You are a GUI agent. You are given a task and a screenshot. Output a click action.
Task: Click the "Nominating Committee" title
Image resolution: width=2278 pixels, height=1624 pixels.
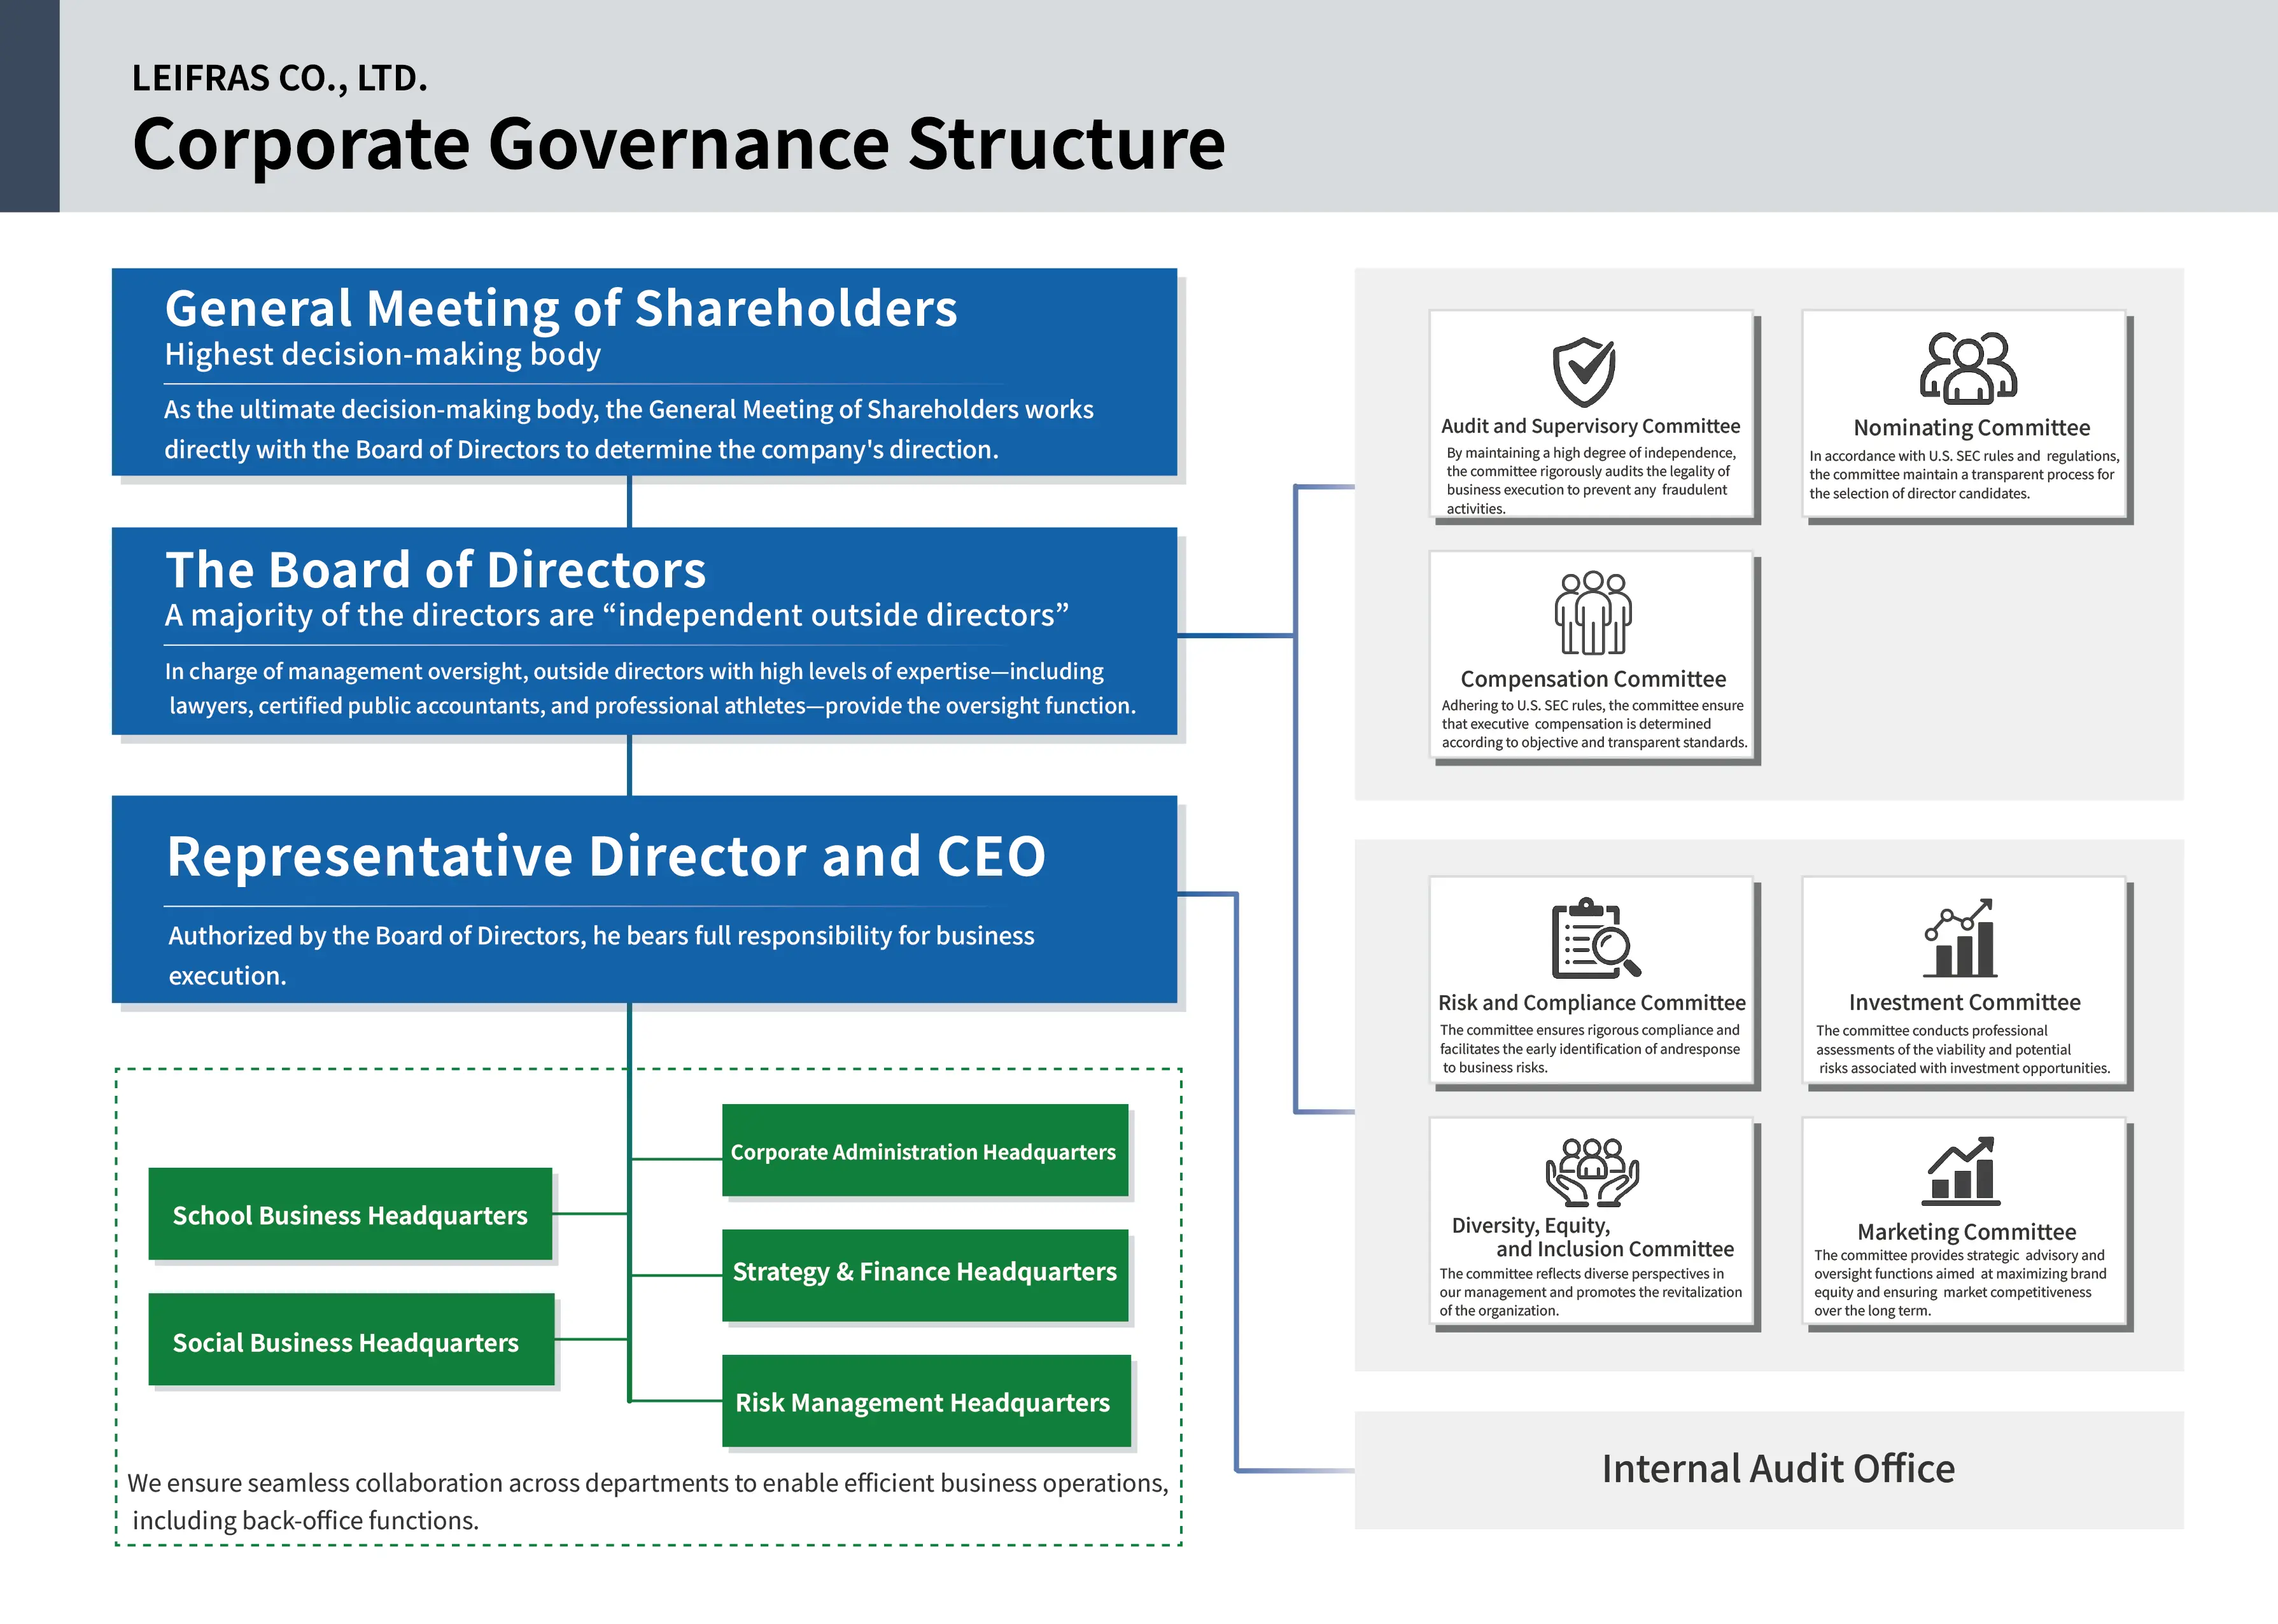click(x=1971, y=428)
